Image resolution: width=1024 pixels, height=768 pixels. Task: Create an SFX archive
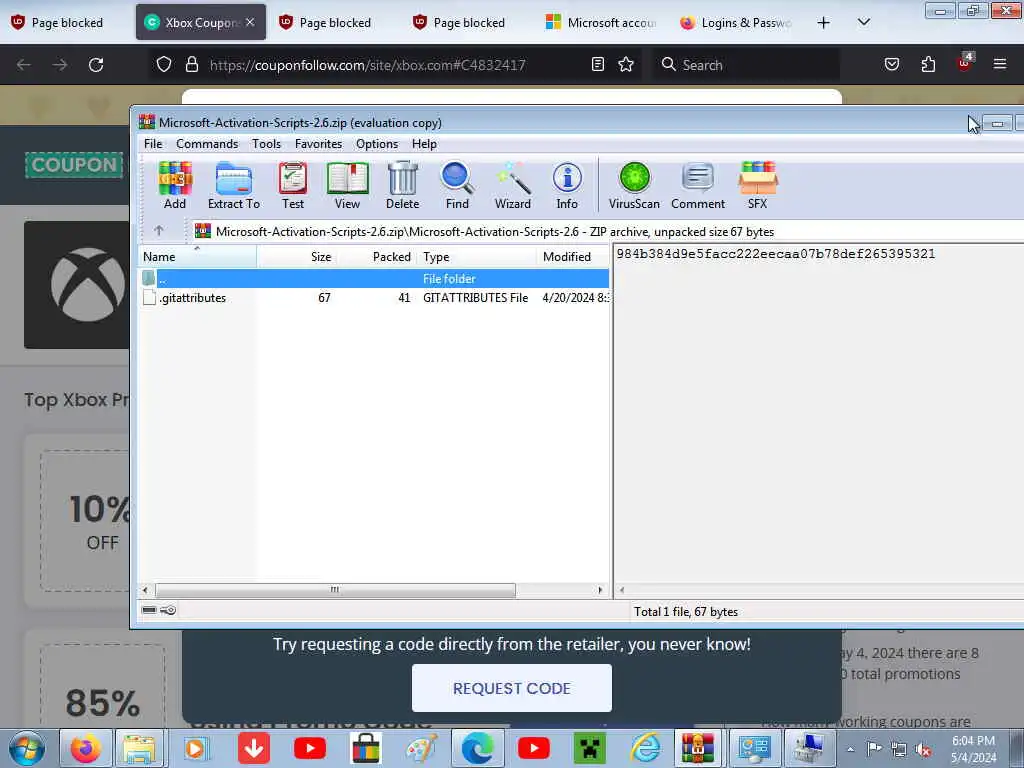[x=758, y=185]
